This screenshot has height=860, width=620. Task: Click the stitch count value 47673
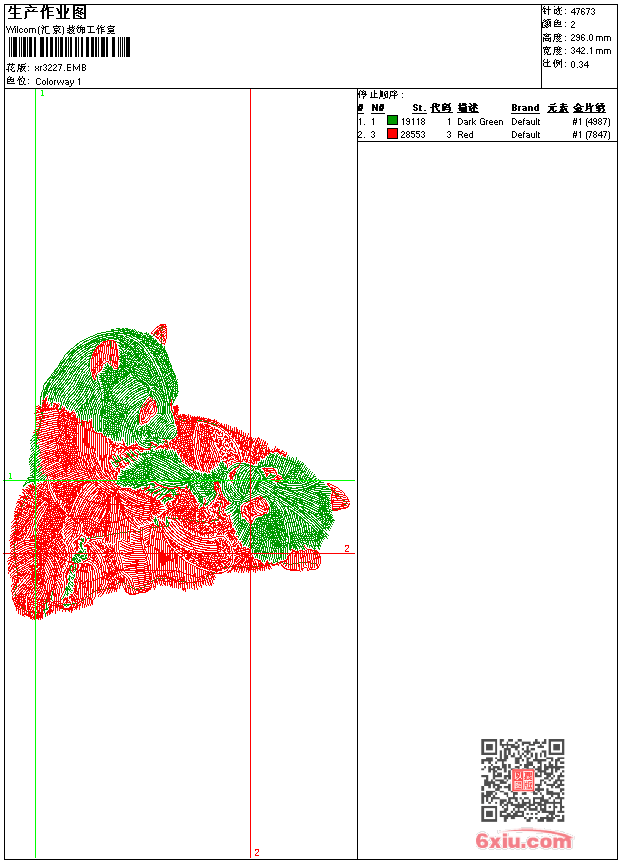click(x=582, y=12)
